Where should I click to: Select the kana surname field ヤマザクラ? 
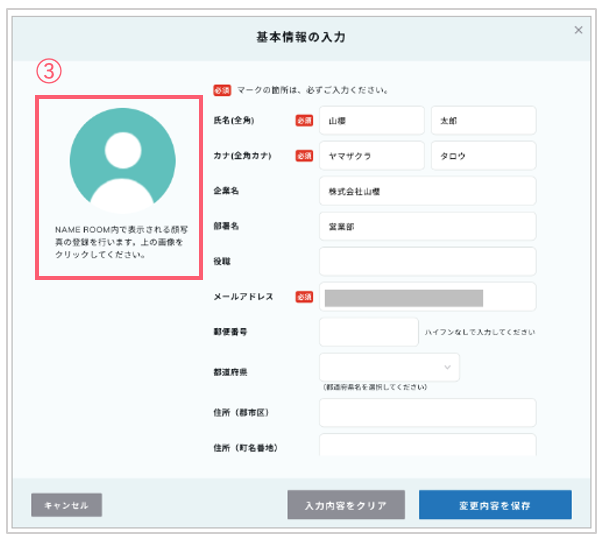[x=371, y=156]
